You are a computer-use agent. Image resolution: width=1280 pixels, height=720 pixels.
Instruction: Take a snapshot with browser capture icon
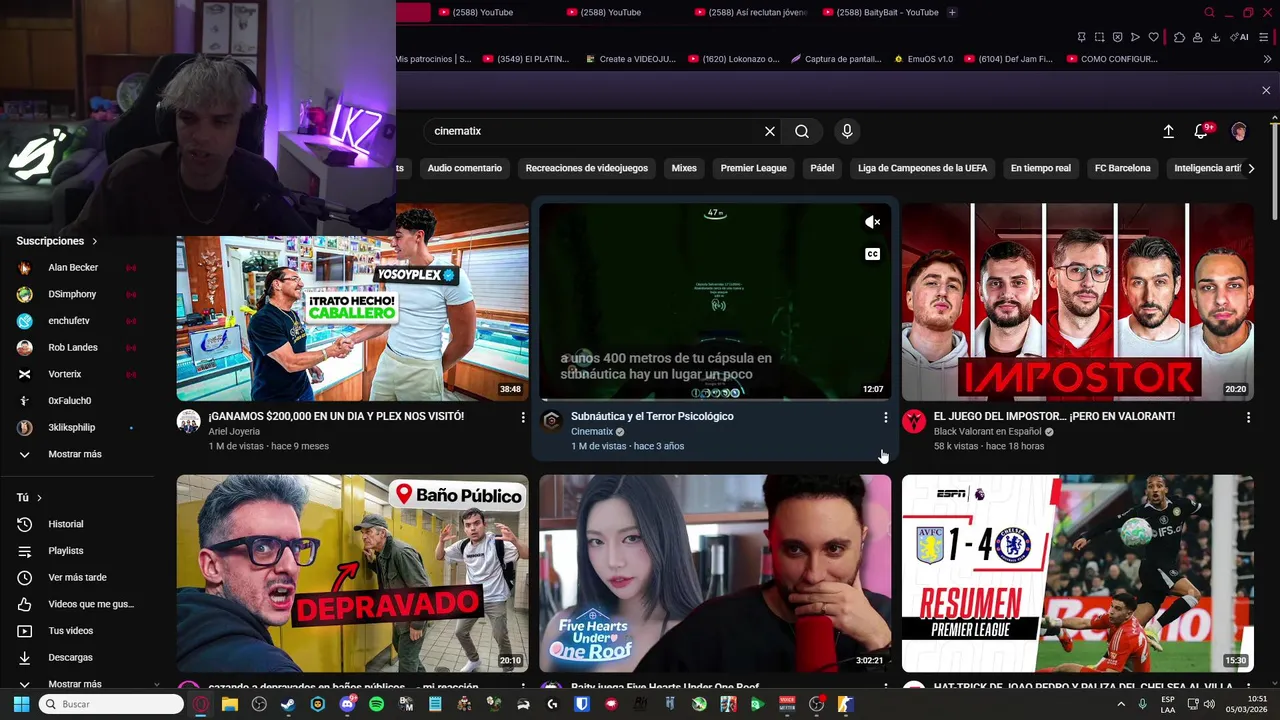tap(1099, 37)
